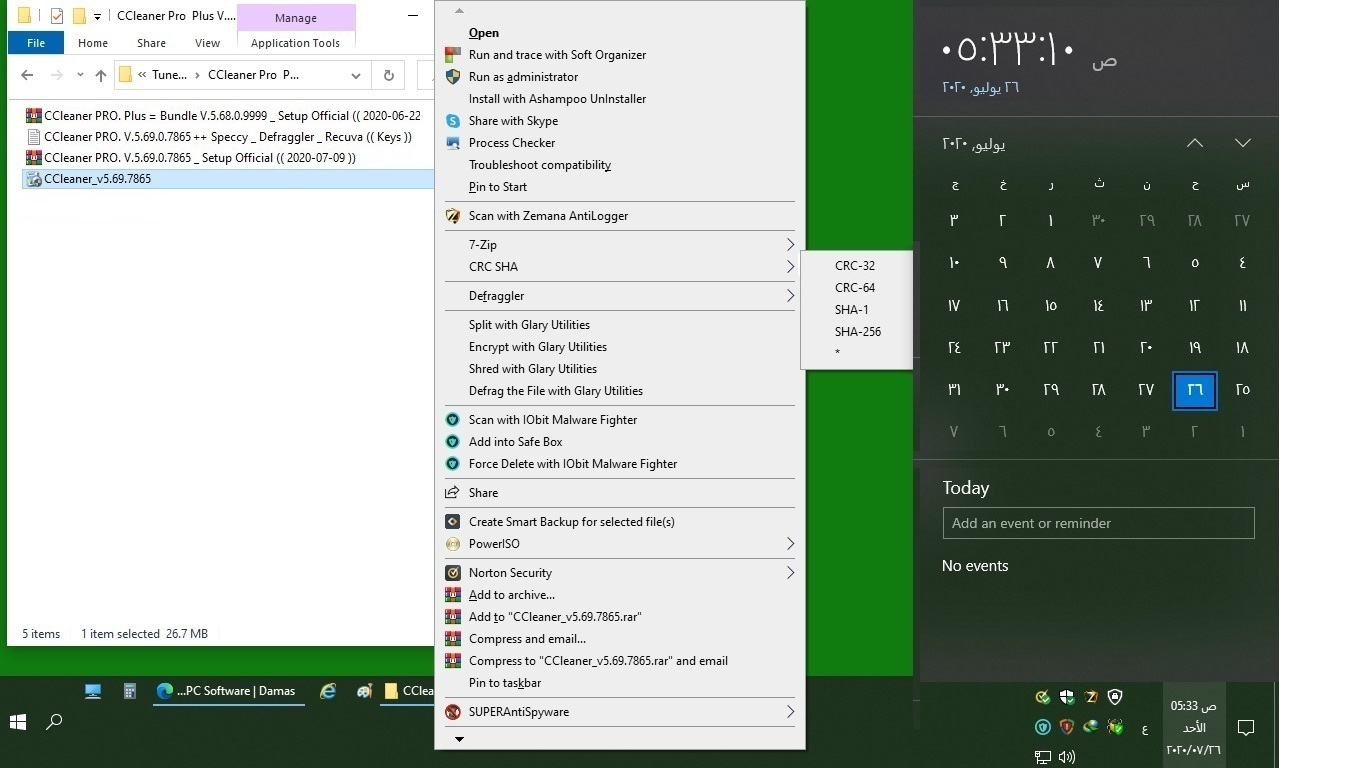Show the previous month in the calendar
This screenshot has width=1366, height=768.
point(1195,143)
